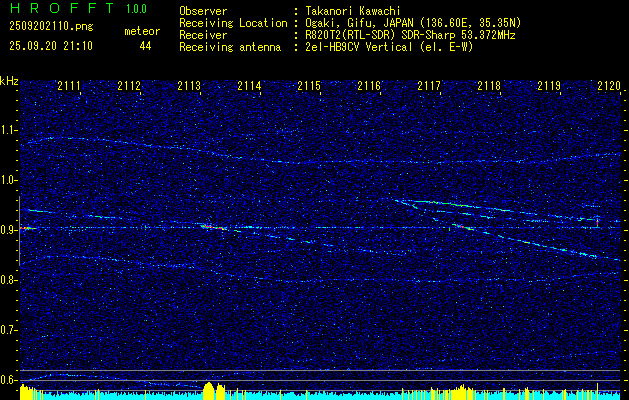Click the meteor count 44
This screenshot has width=629, height=400.
[x=145, y=46]
